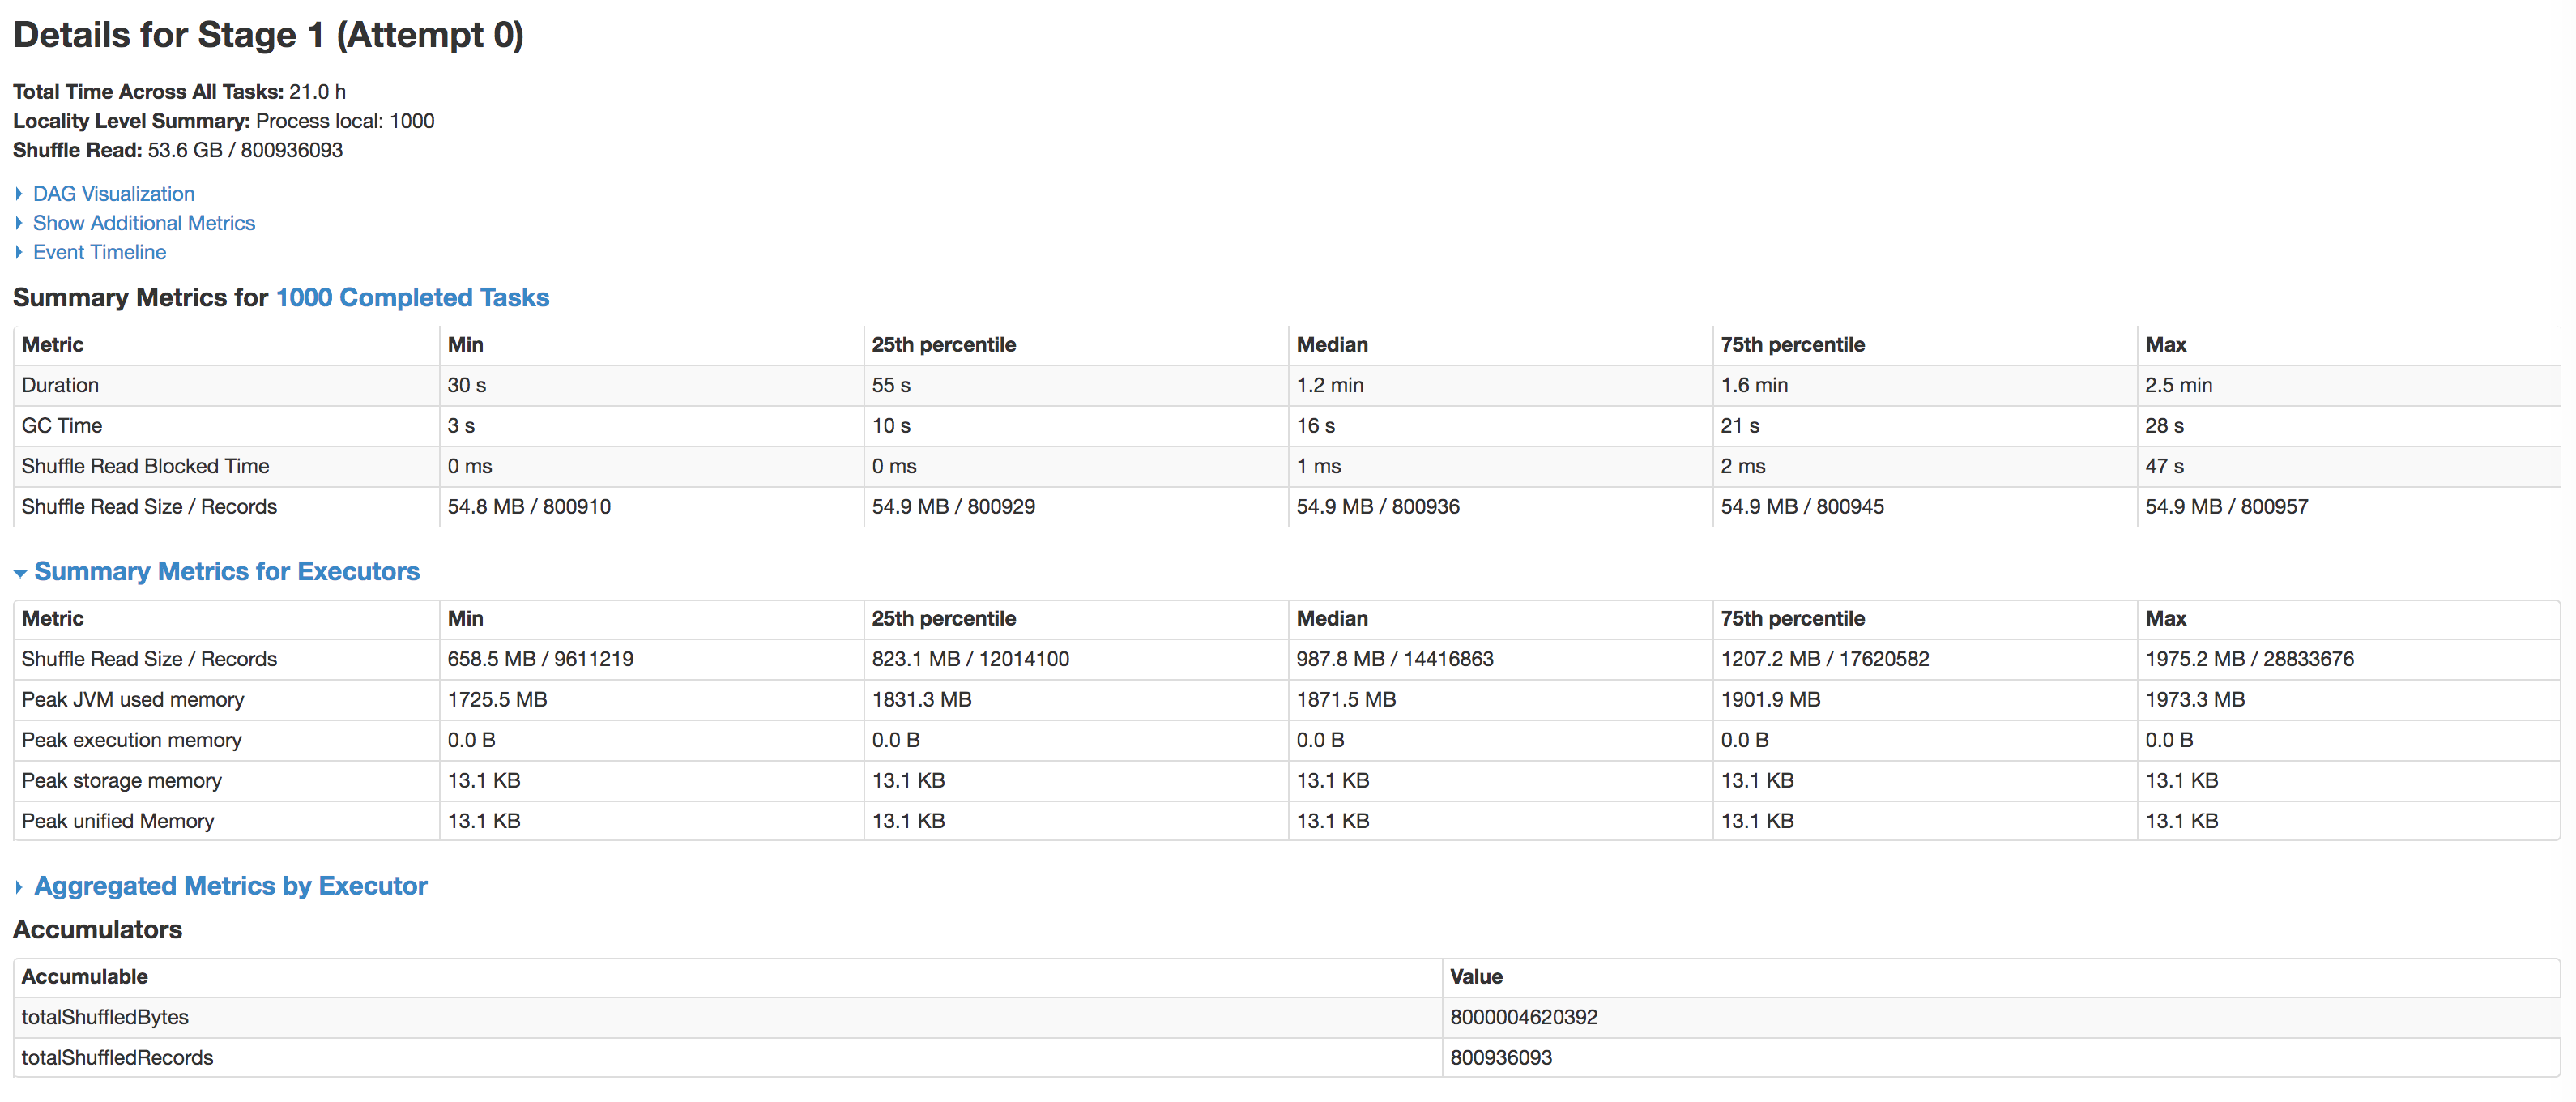Click the arrow beside DAG Visualization
The height and width of the screenshot is (1102, 2576).
(x=19, y=193)
